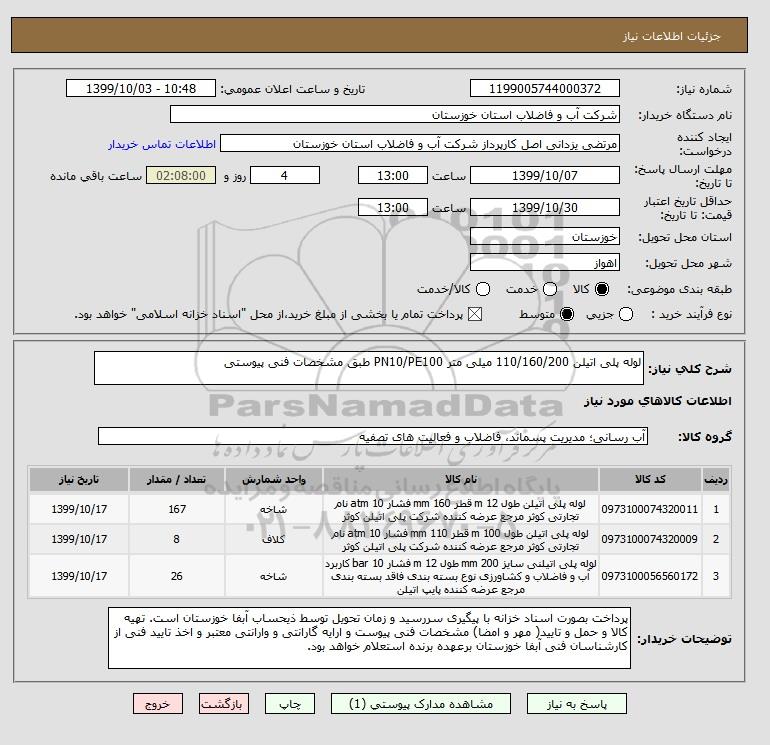Click the کد کالا column header
The width and height of the screenshot is (770, 745).
650,479
